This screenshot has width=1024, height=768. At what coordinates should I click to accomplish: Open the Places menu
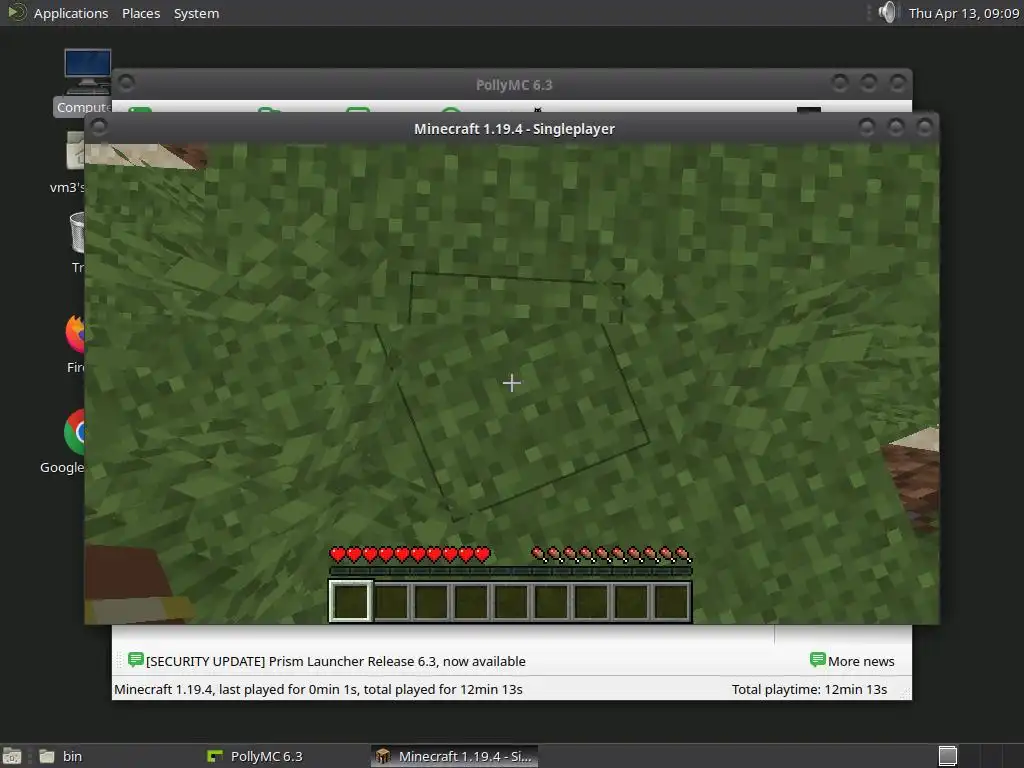141,13
